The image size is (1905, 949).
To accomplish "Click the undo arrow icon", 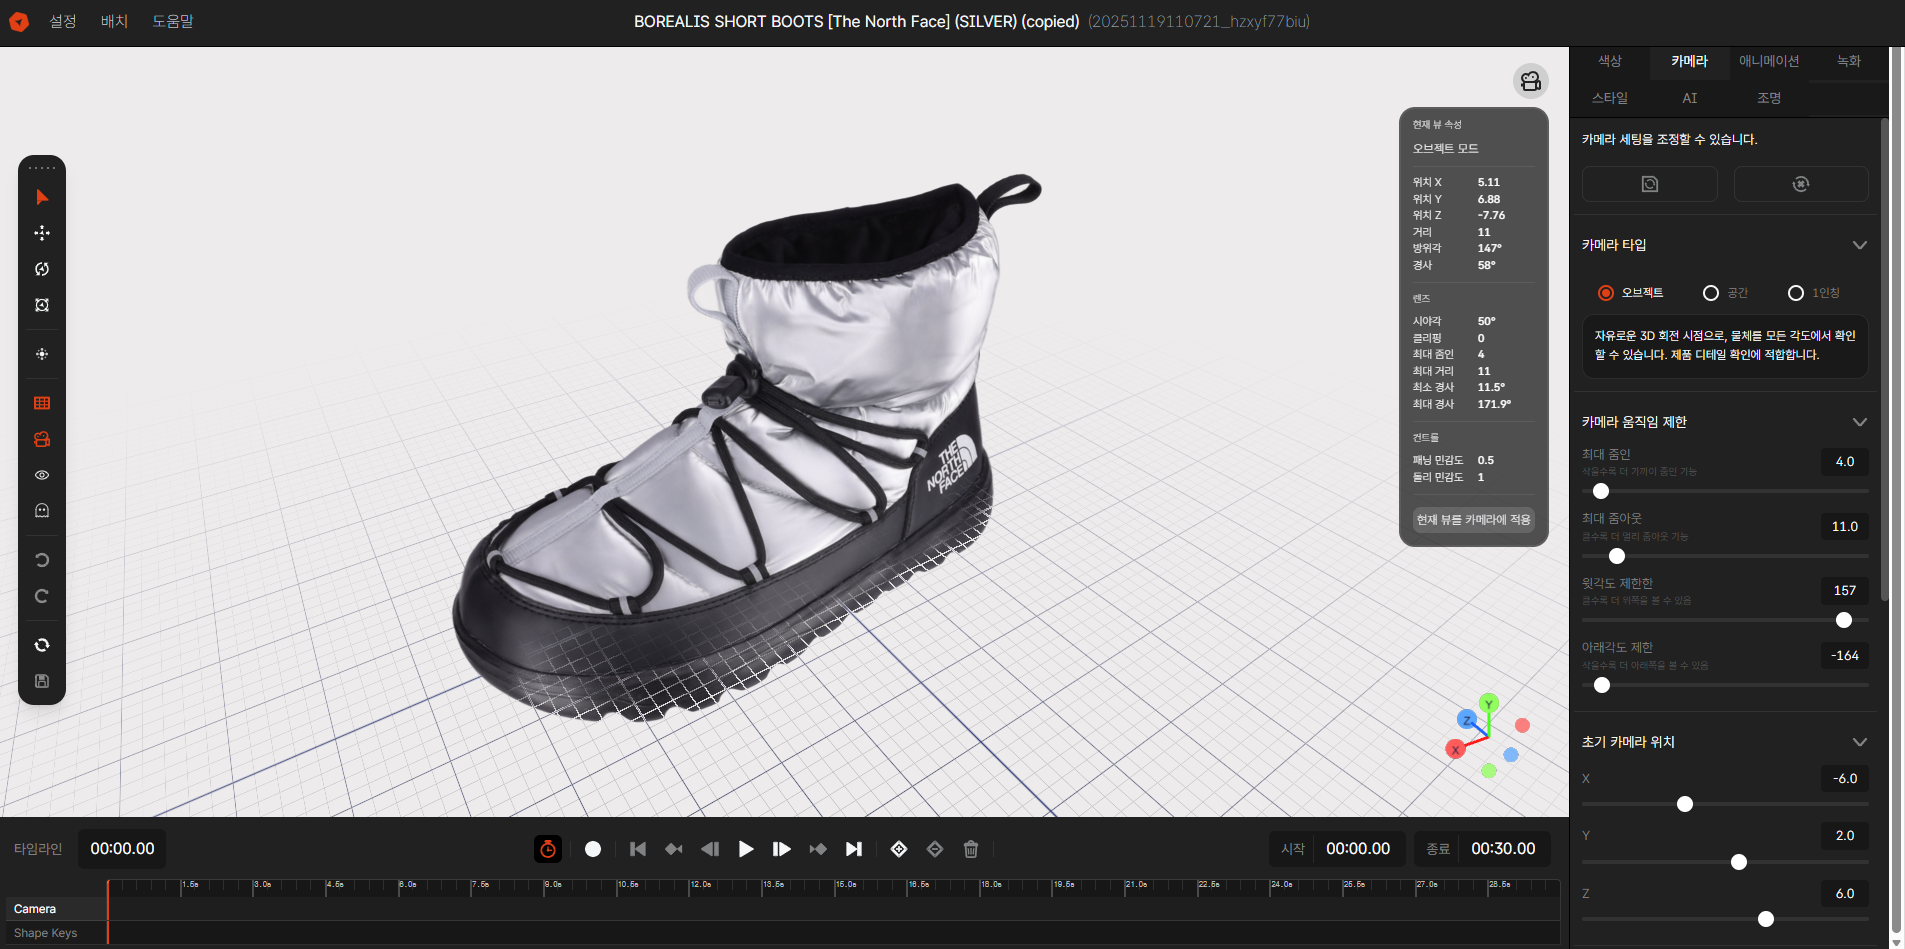I will 42,559.
